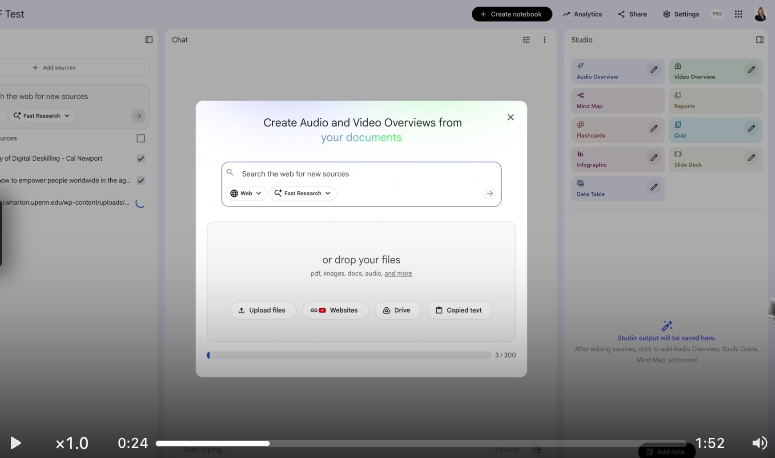Image resolution: width=775 pixels, height=458 pixels.
Task: Submit search with the arrow button in dialog
Action: point(489,193)
